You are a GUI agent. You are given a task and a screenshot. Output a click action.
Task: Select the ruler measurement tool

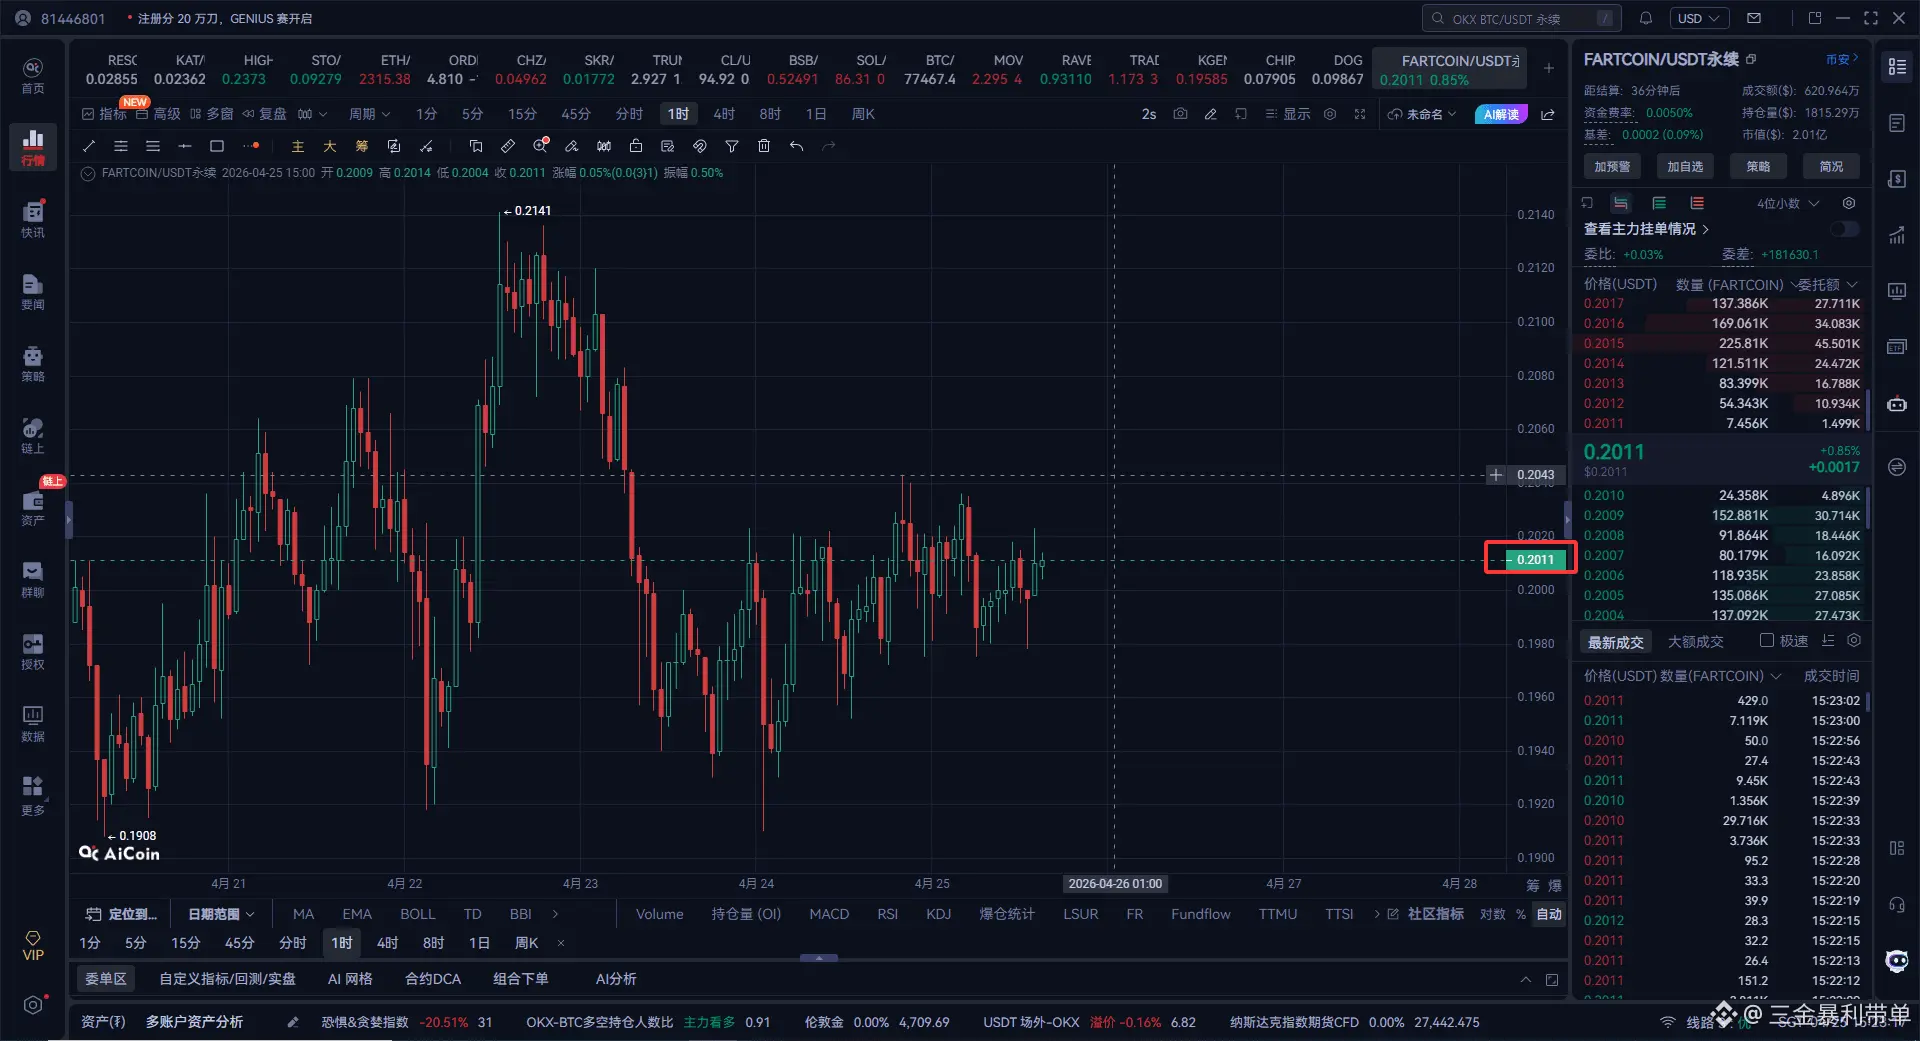(508, 146)
